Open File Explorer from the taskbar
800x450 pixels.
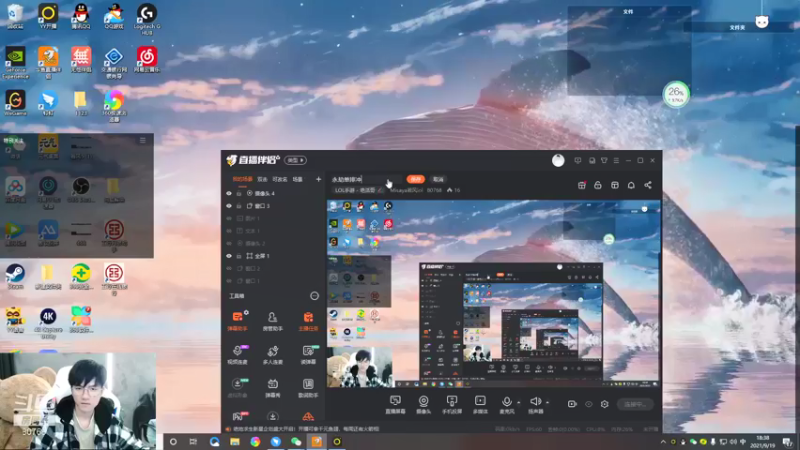[x=235, y=442]
